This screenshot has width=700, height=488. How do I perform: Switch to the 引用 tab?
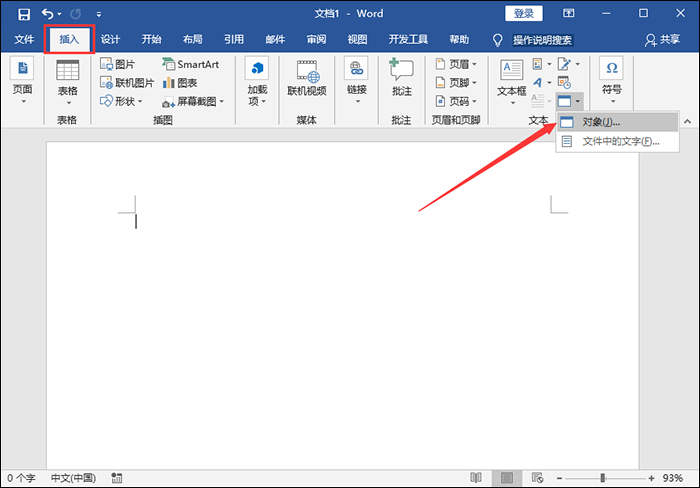point(233,40)
